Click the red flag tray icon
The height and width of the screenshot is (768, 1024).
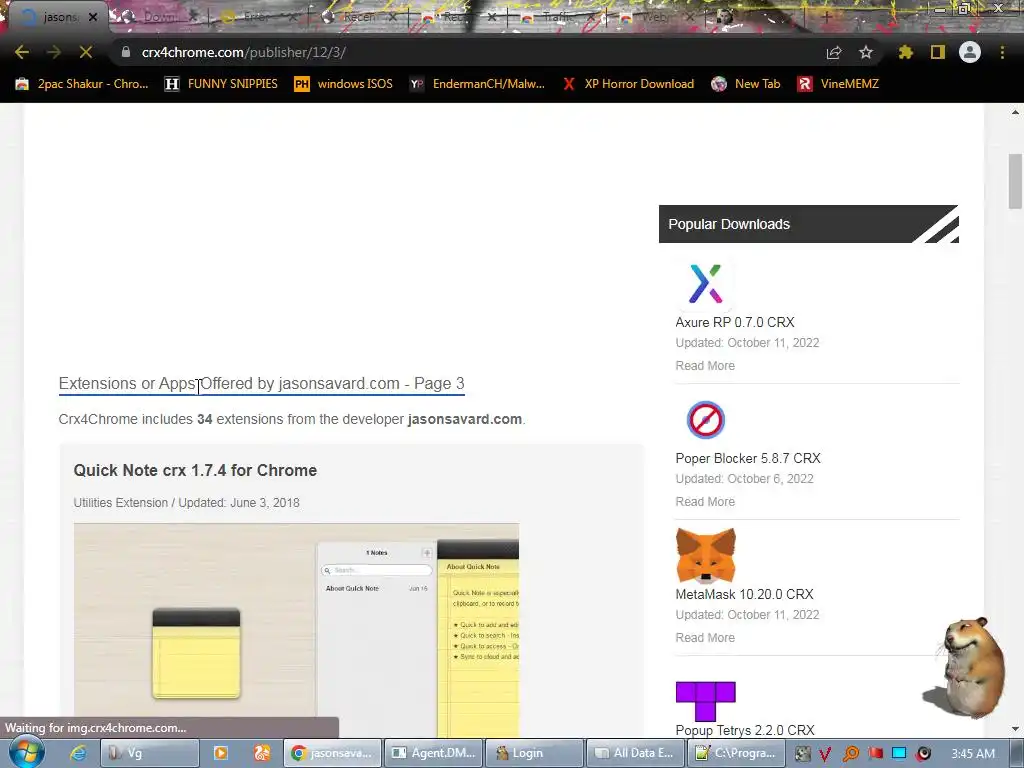pyautogui.click(x=875, y=754)
